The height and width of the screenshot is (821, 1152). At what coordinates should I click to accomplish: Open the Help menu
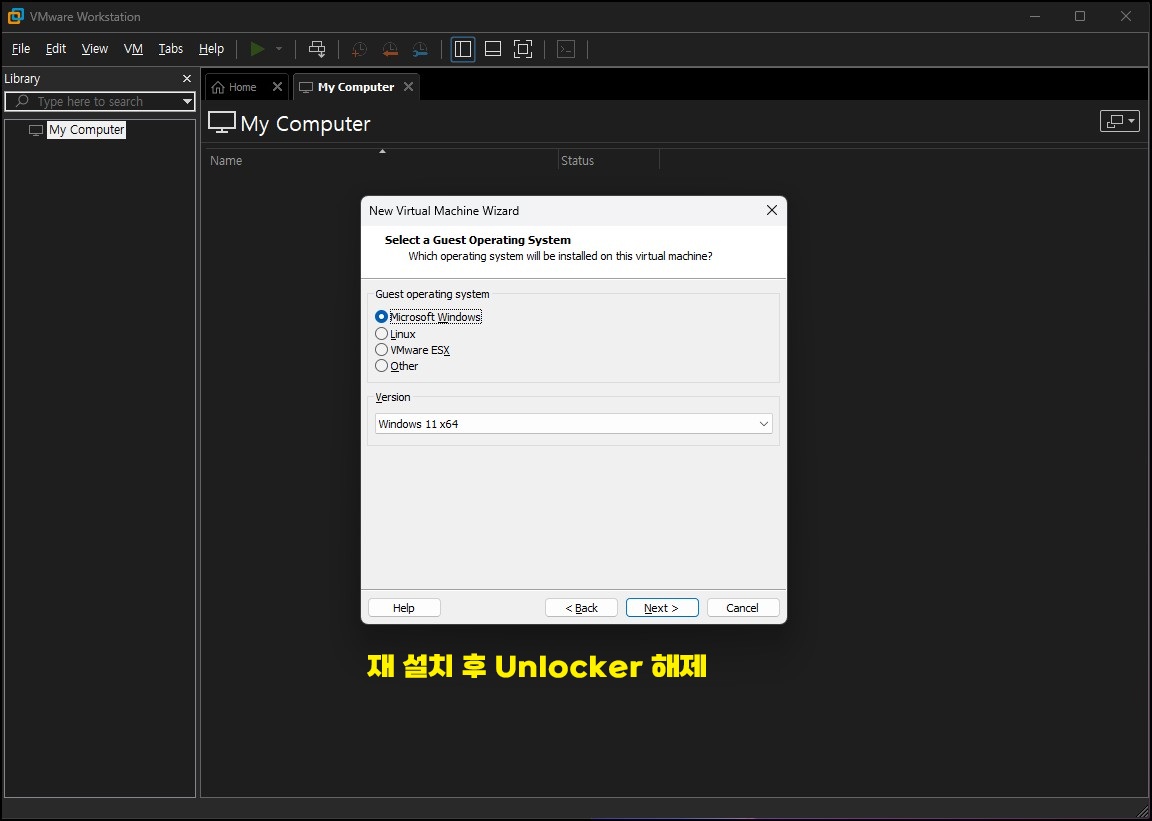pyautogui.click(x=211, y=49)
